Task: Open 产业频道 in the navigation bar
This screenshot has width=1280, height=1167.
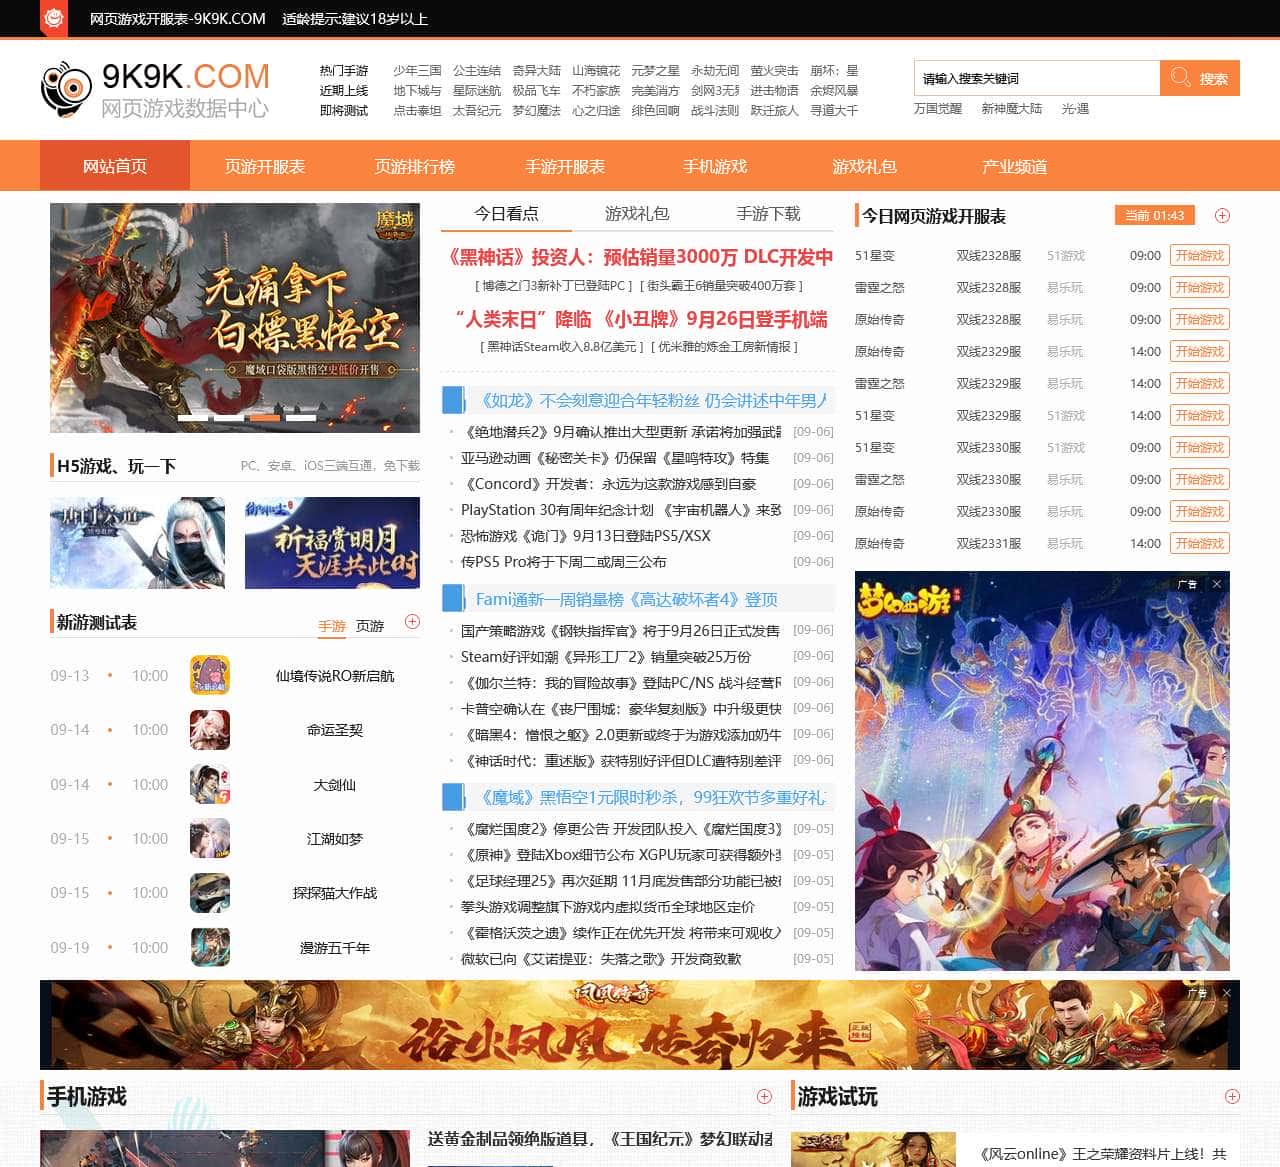Action: coord(1015,166)
